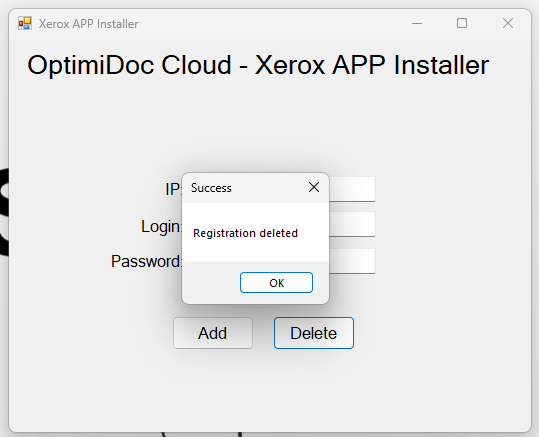Confirm the Registration deleted message with OK

click(x=276, y=283)
